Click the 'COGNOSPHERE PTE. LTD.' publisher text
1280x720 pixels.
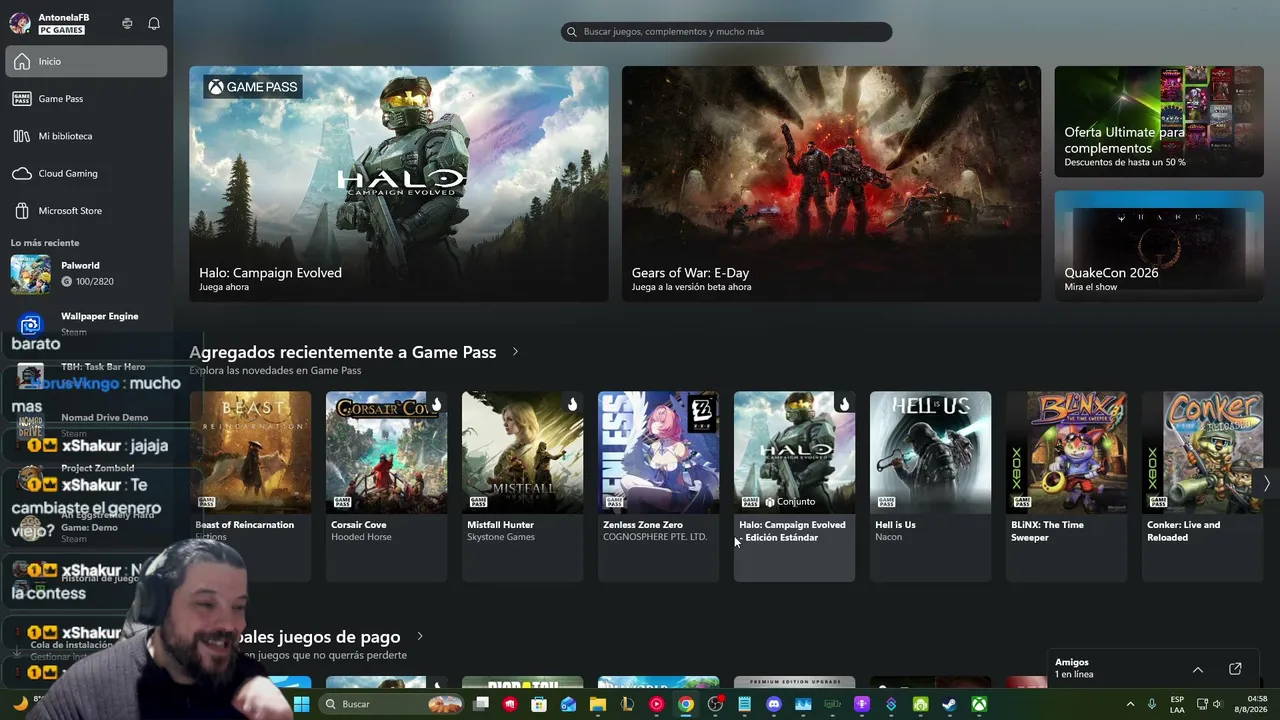655,537
